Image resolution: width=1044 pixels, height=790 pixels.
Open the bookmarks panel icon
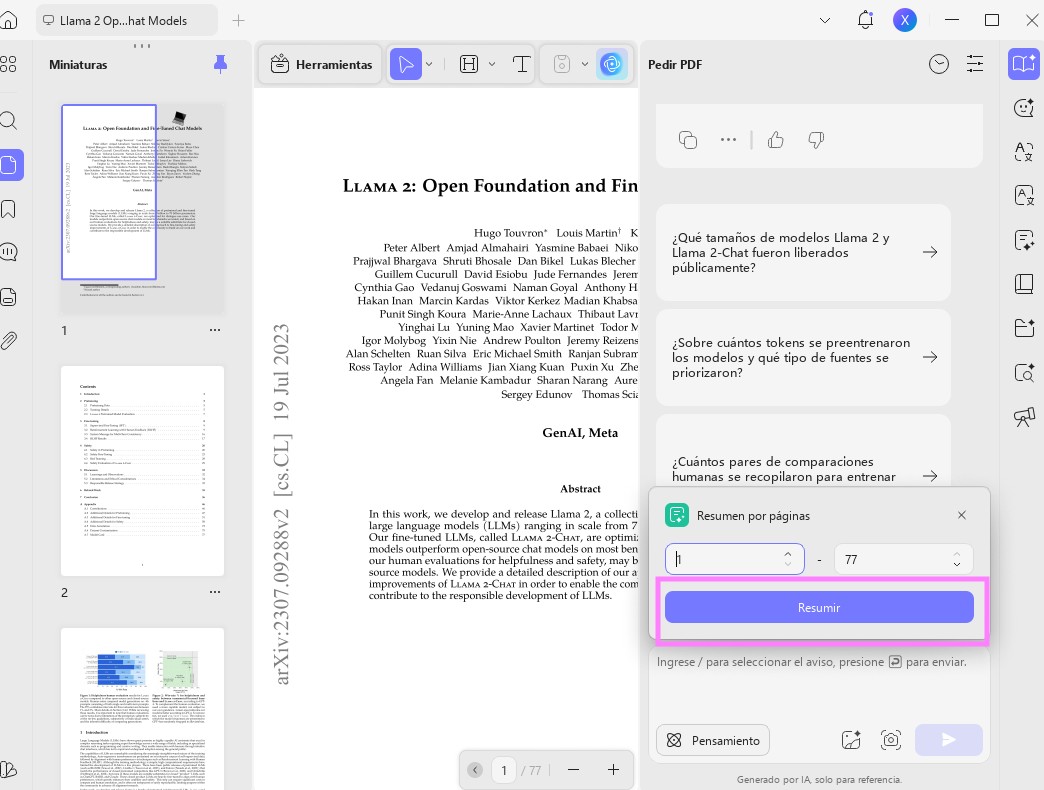point(8,209)
